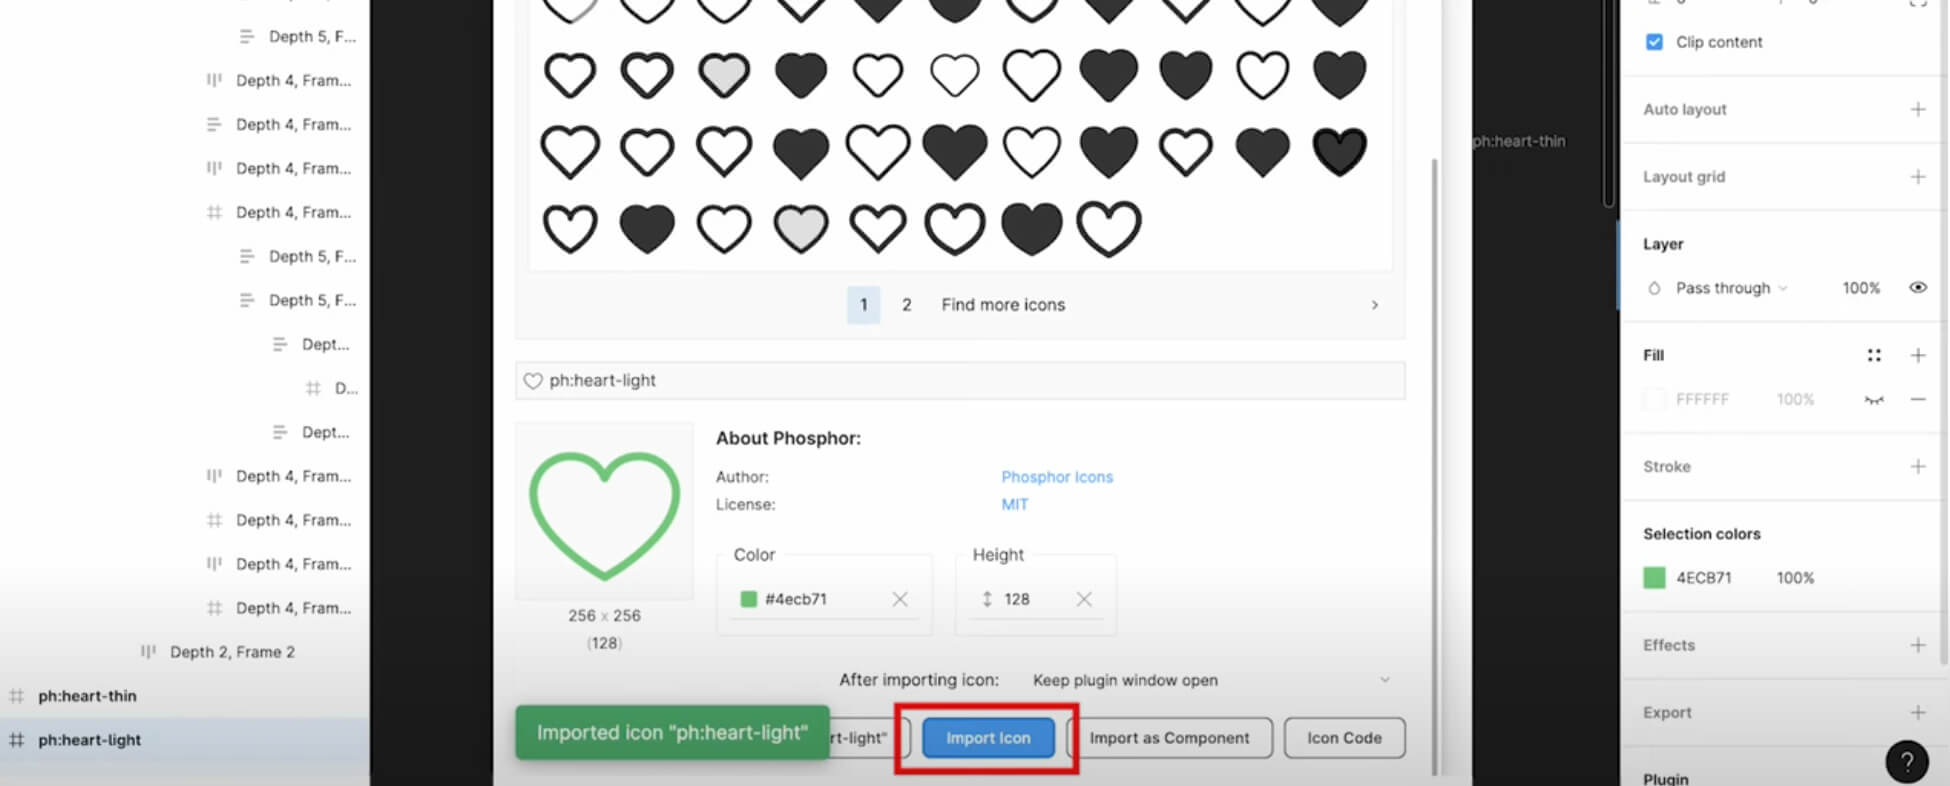Go to next icons page arrow

point(1374,305)
